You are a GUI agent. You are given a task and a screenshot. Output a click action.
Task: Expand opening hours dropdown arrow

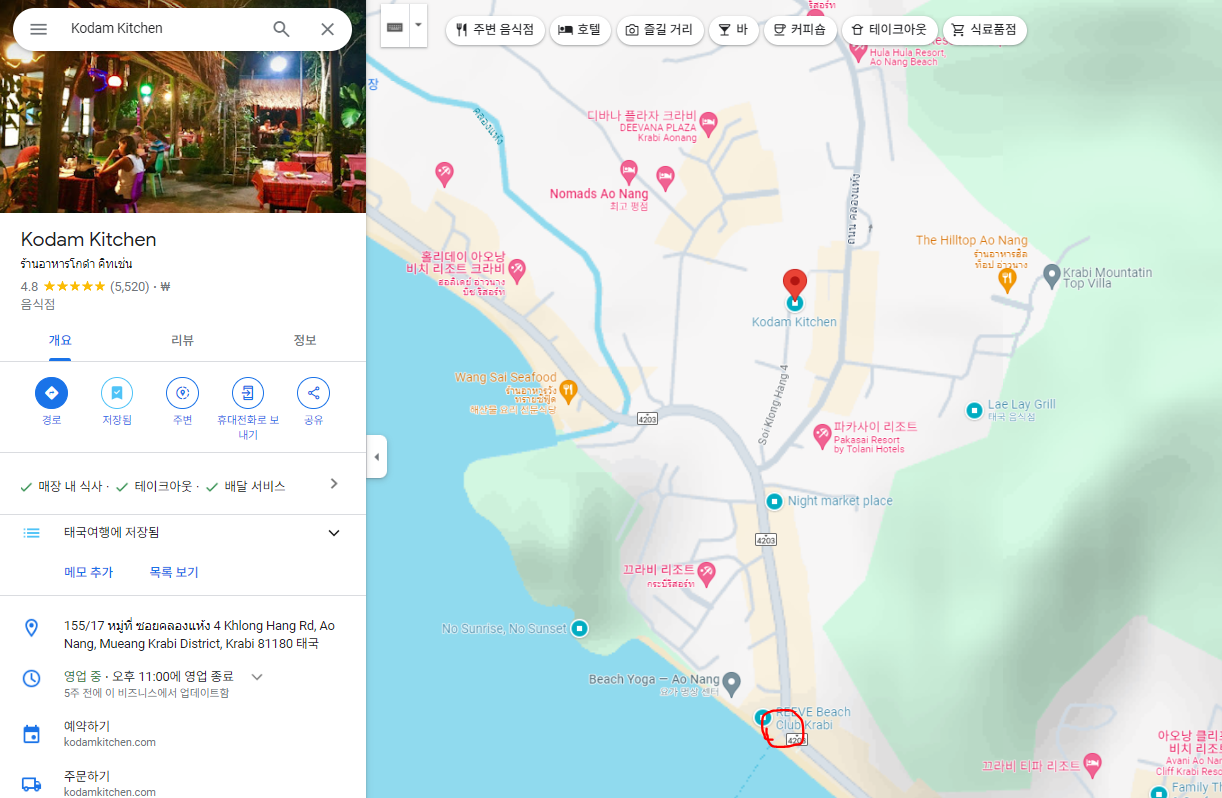coord(257,677)
